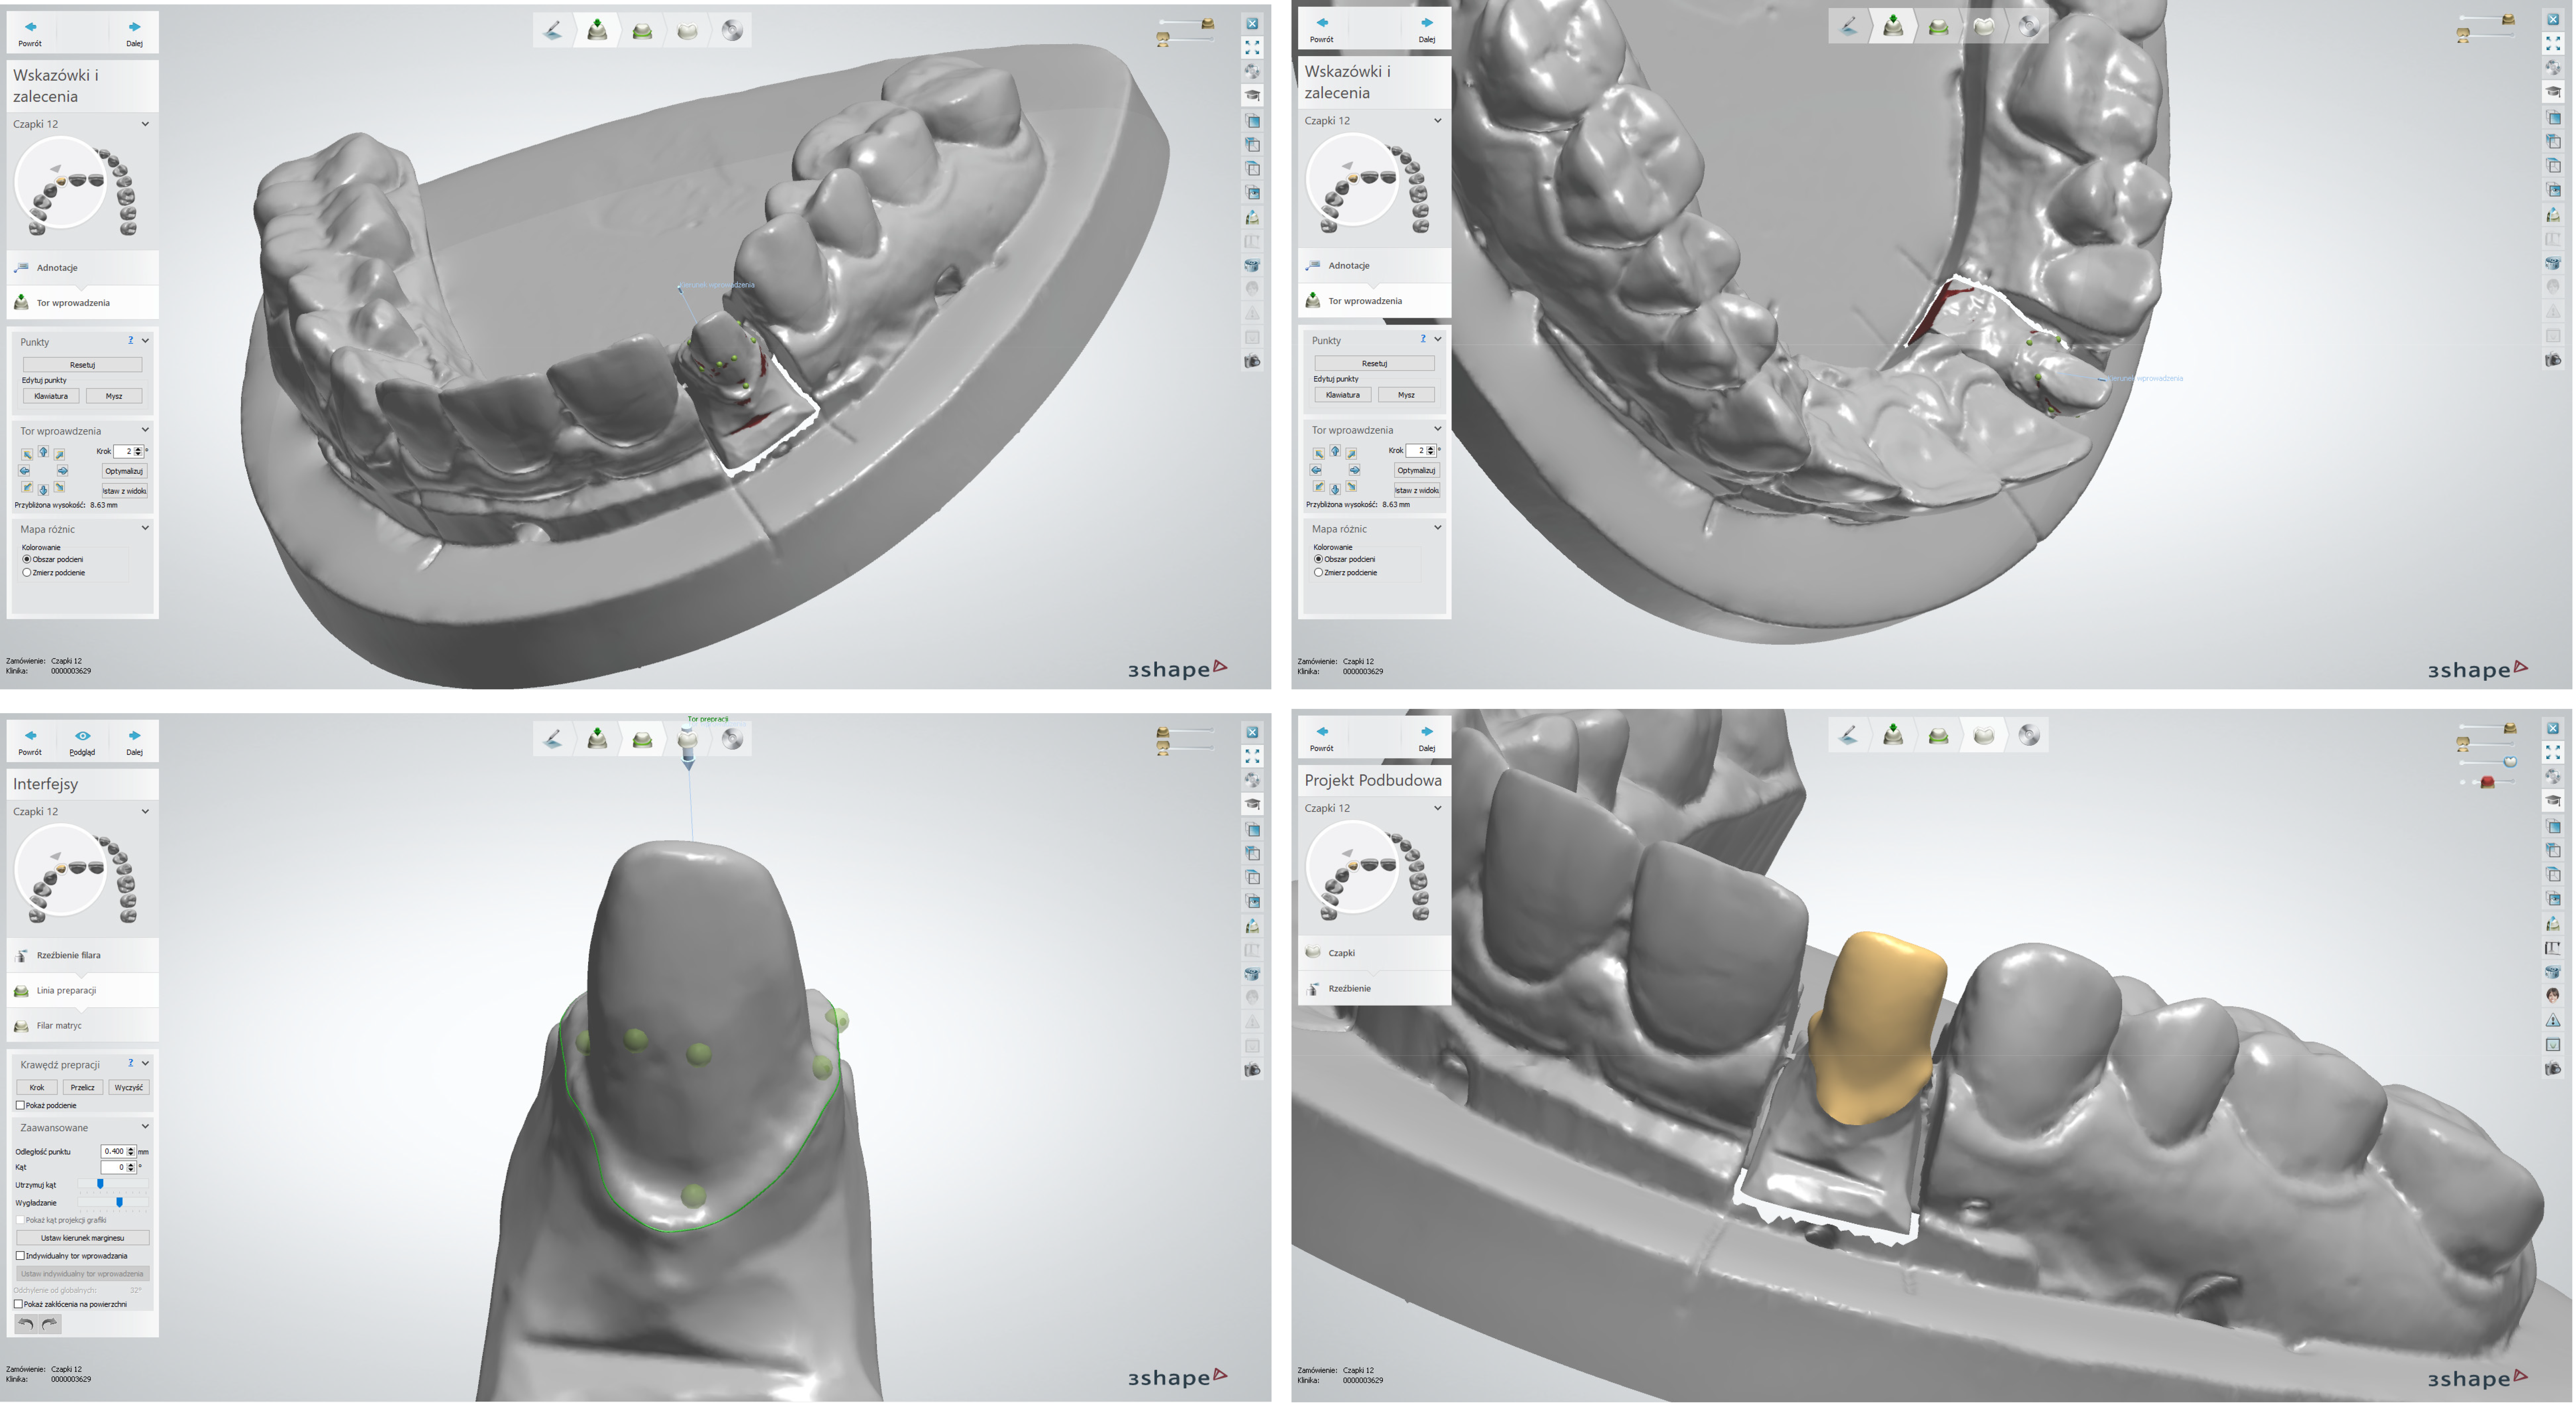Click the Utrzymuj kąt slider
The image size is (2576, 1410).
tap(113, 1184)
